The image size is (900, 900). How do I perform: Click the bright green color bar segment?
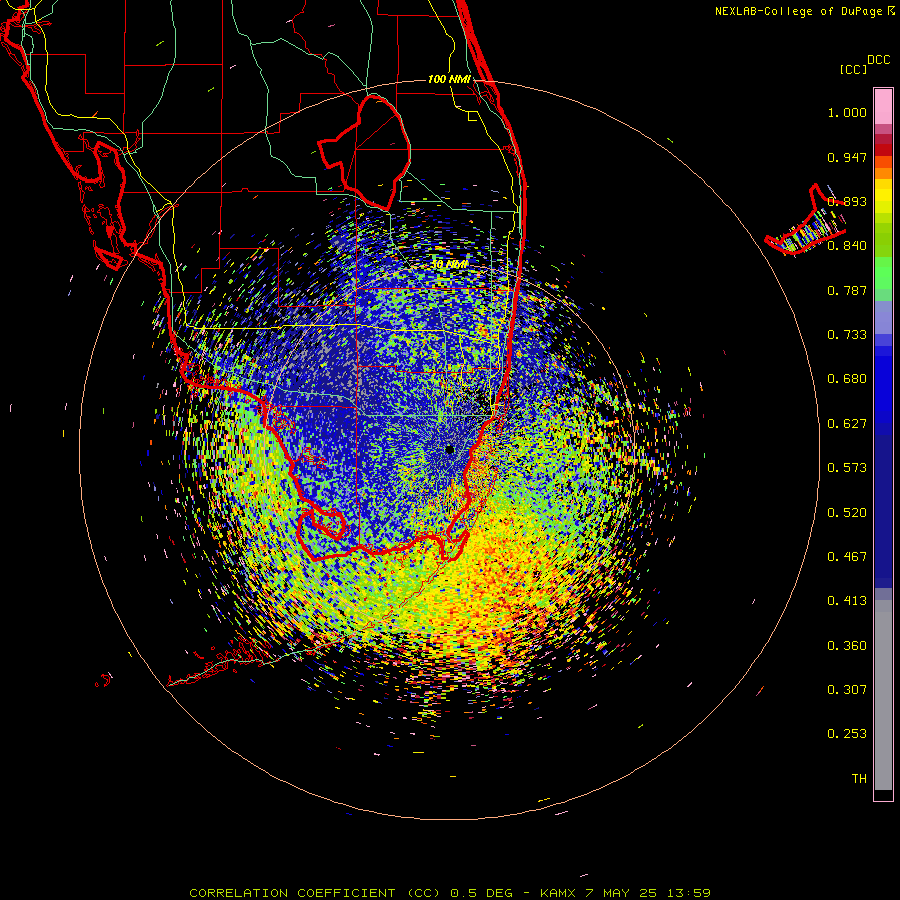[883, 273]
